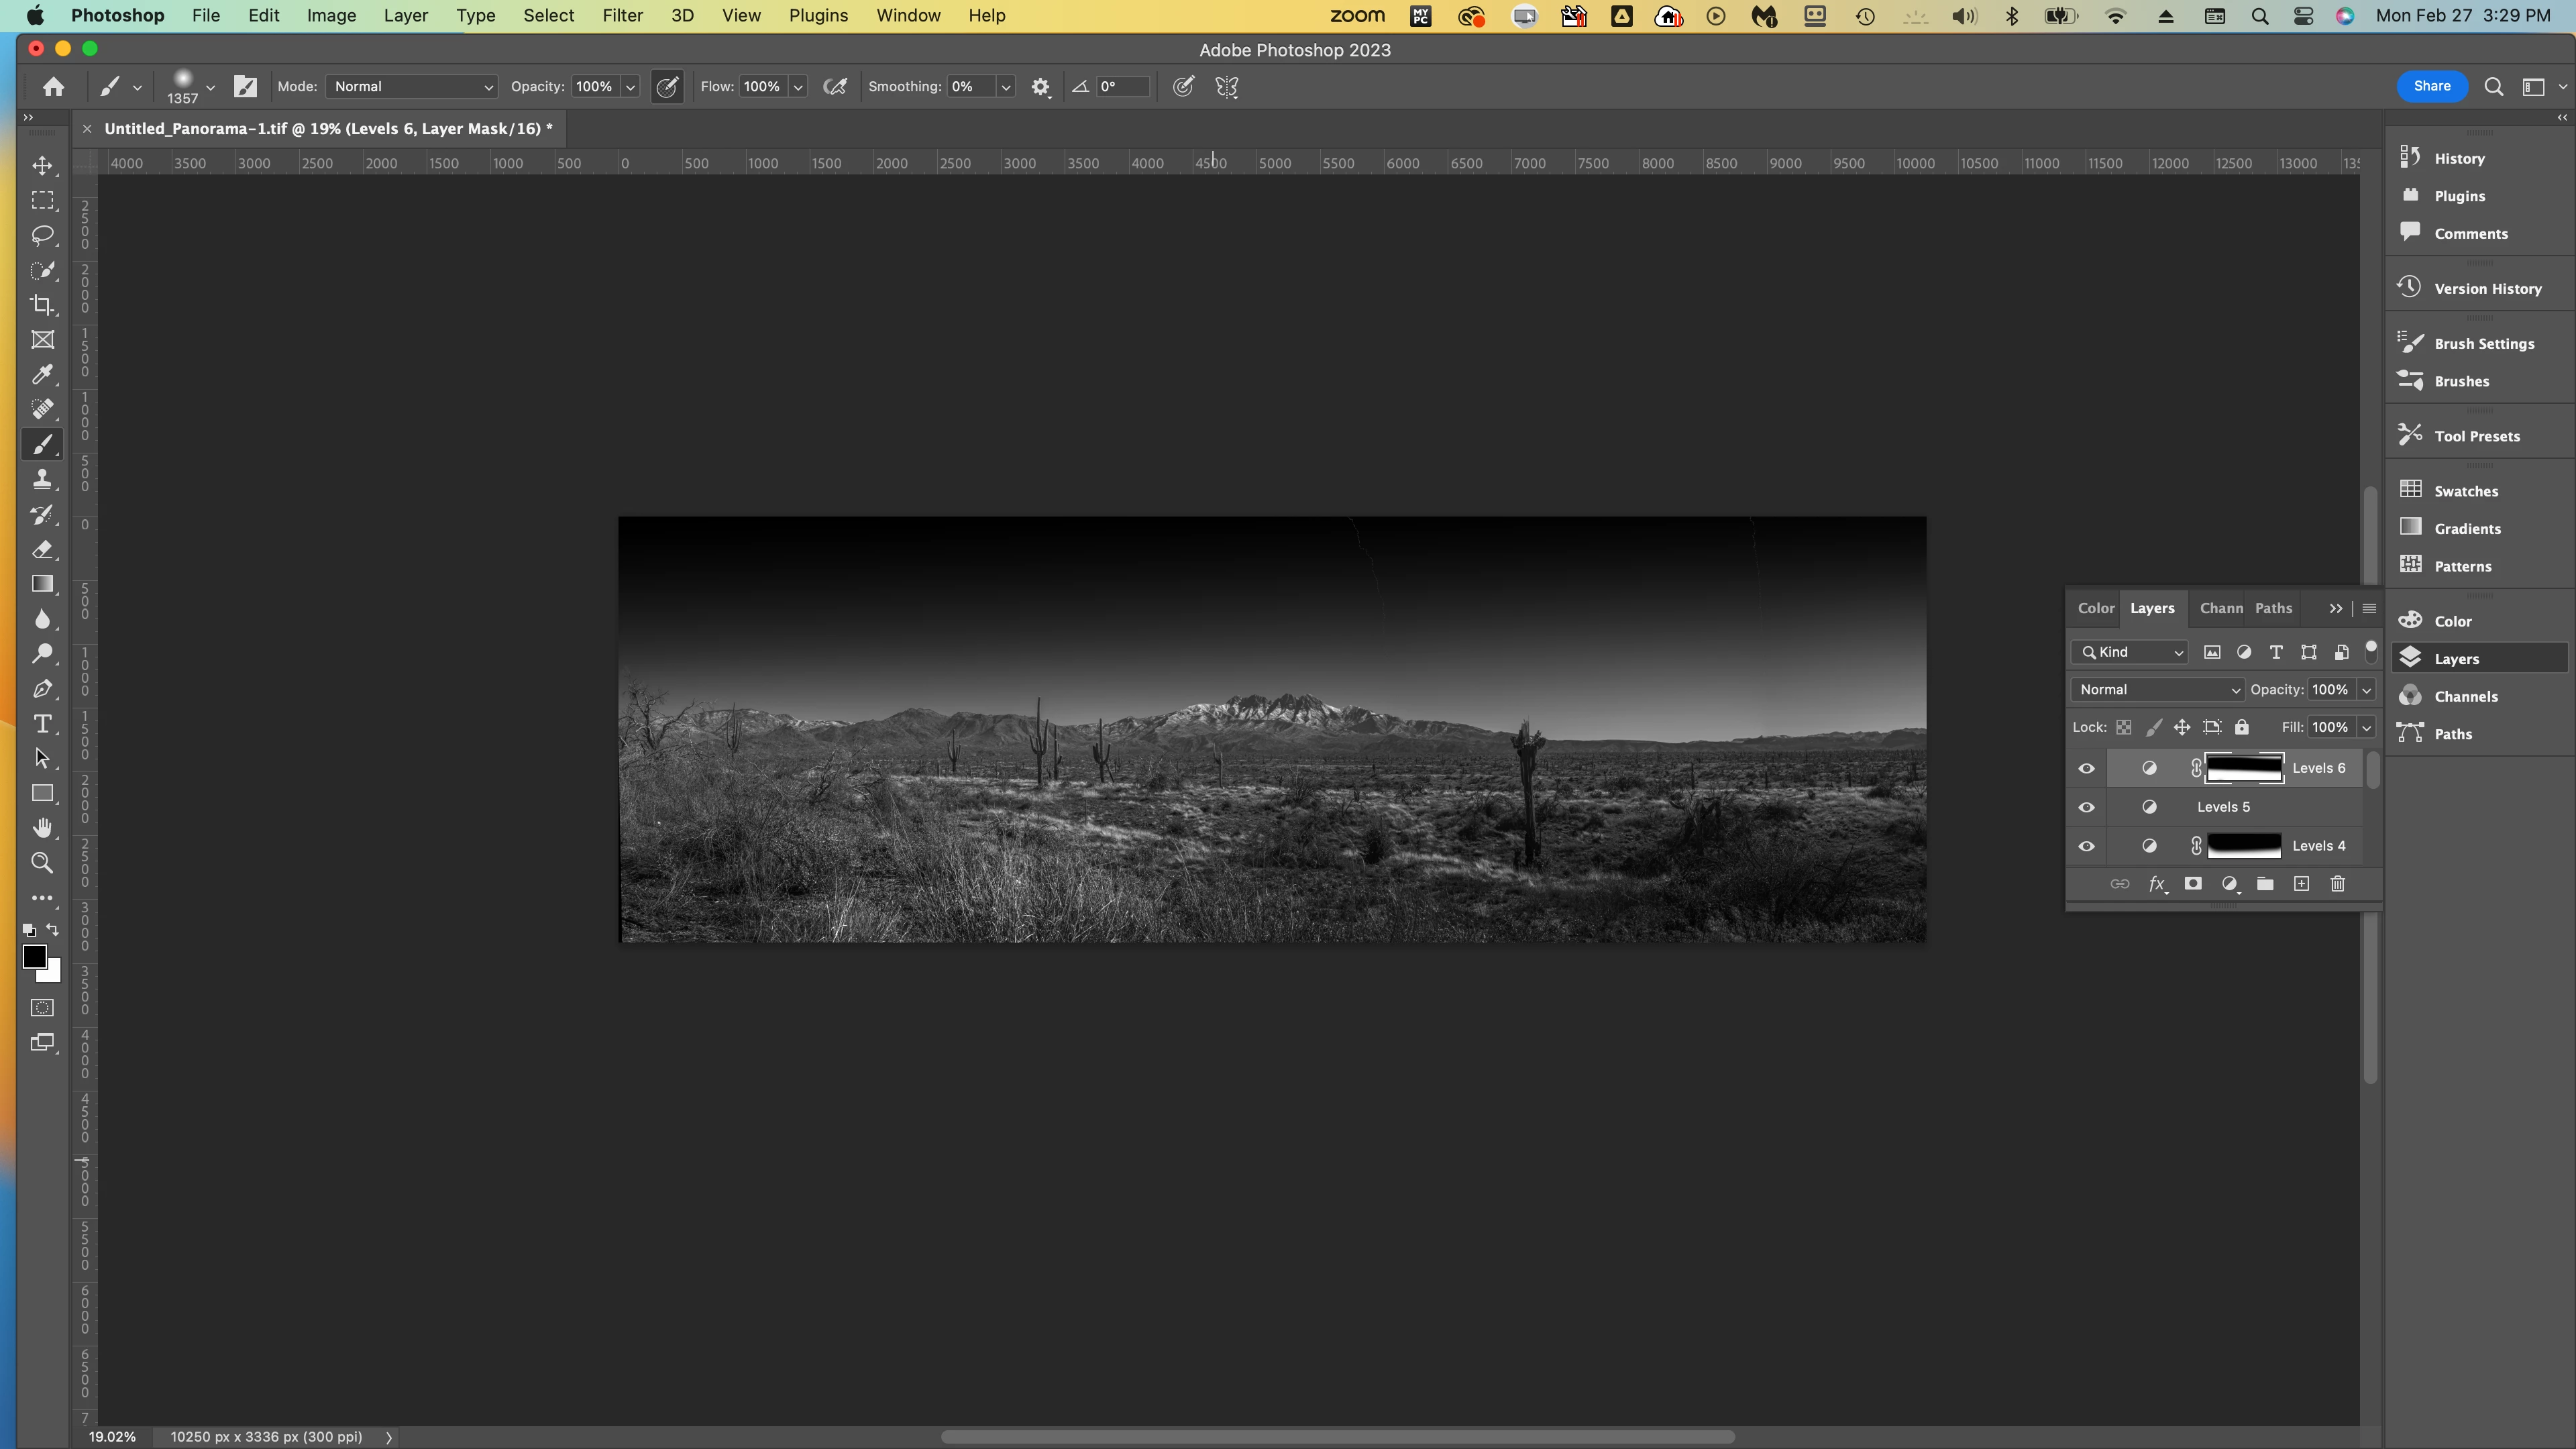2576x1449 pixels.
Task: Add a layer mask from Layers panel
Action: [2193, 884]
